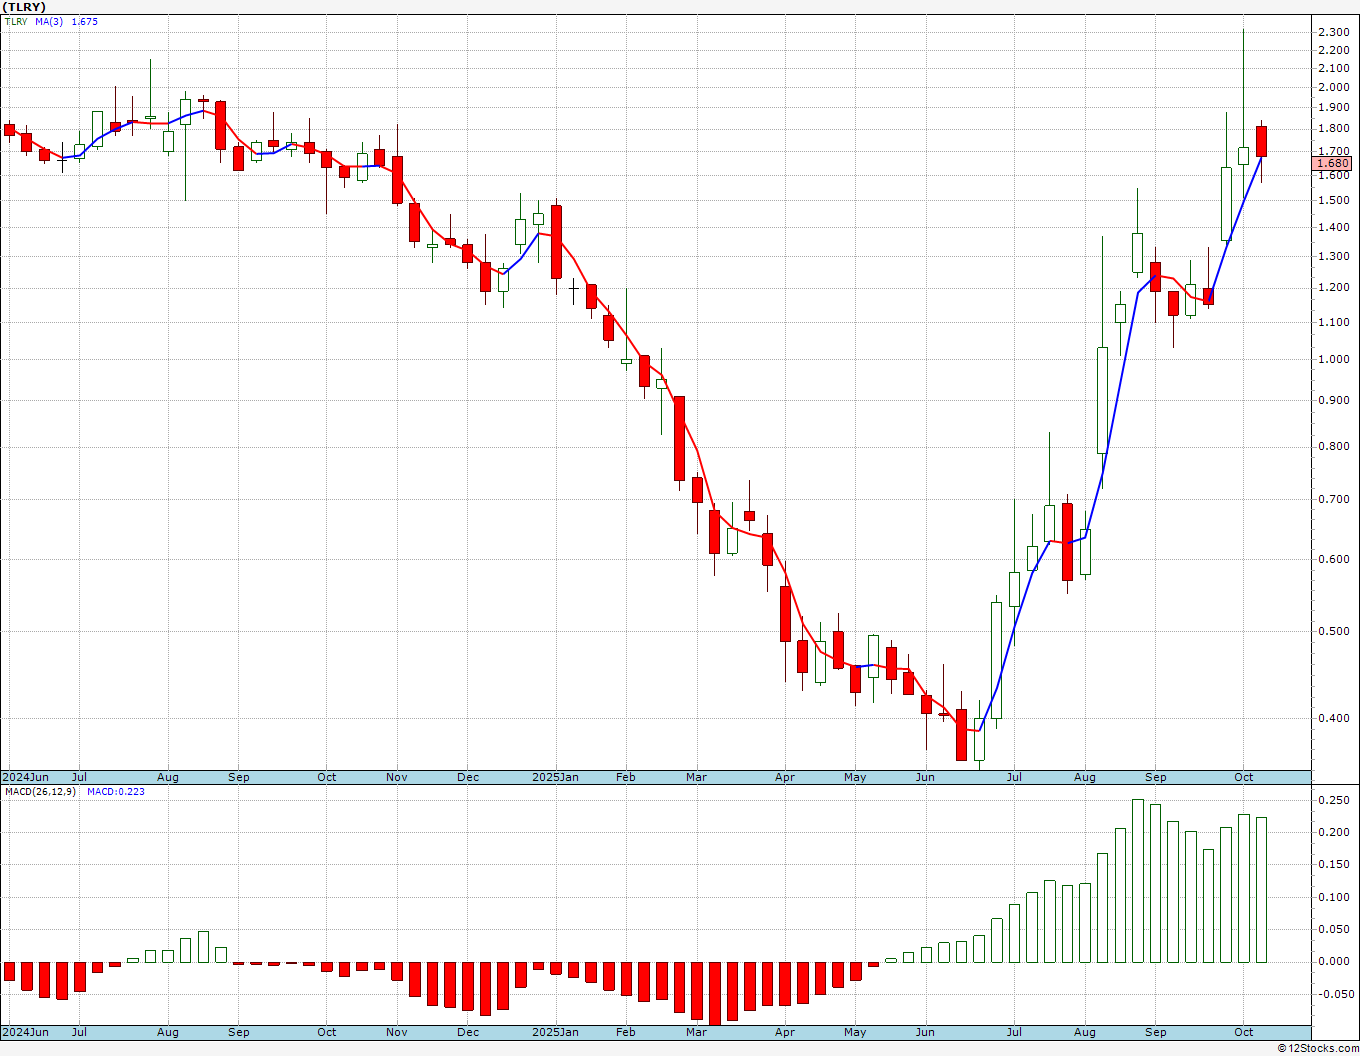1360x1056 pixels.
Task: Click the latest red October candlestick
Action: click(x=1261, y=141)
